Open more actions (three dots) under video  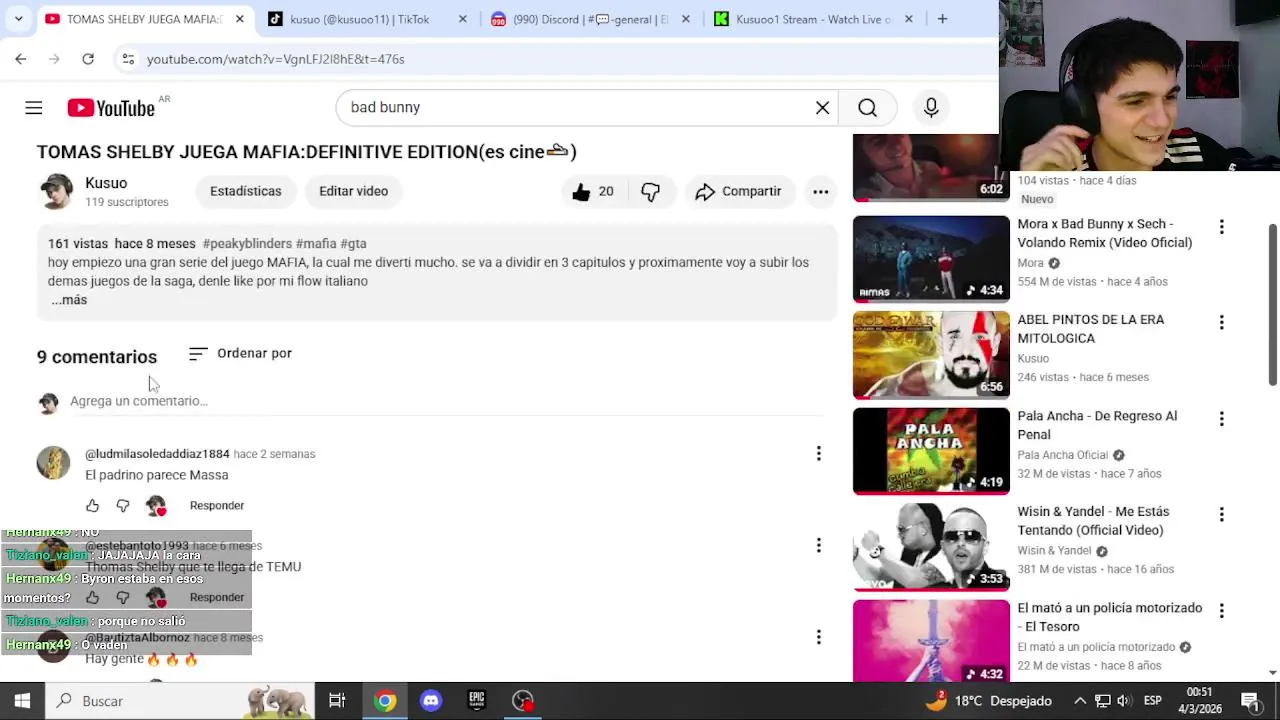click(820, 192)
